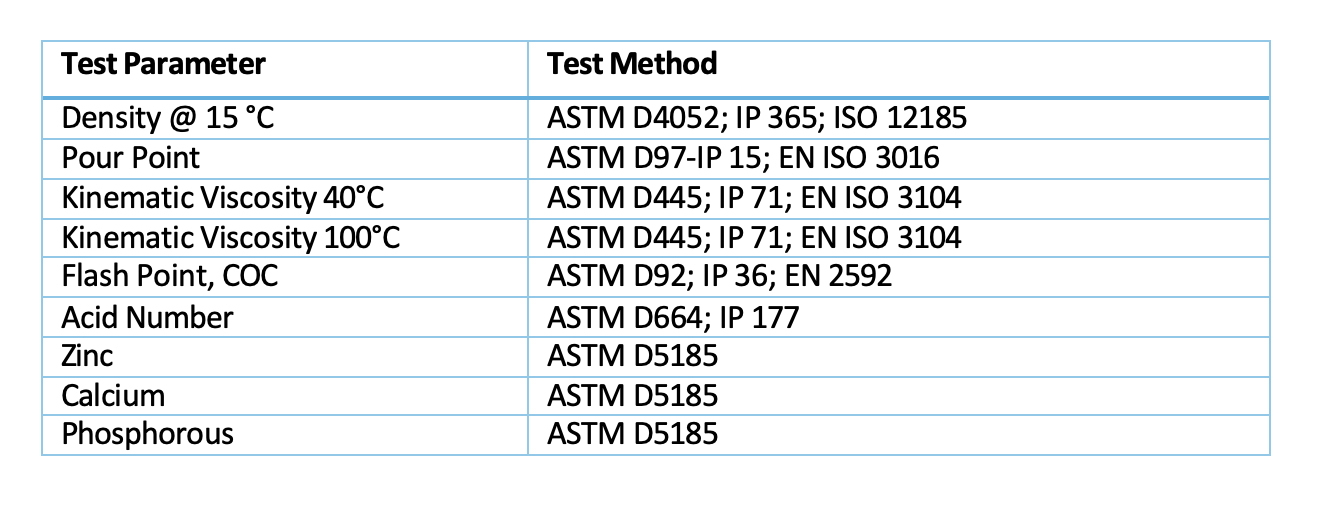Screen dimensions: 1320x506
Task: Click the ASTM D5185 cell in Zinc row
Action: coord(633,355)
